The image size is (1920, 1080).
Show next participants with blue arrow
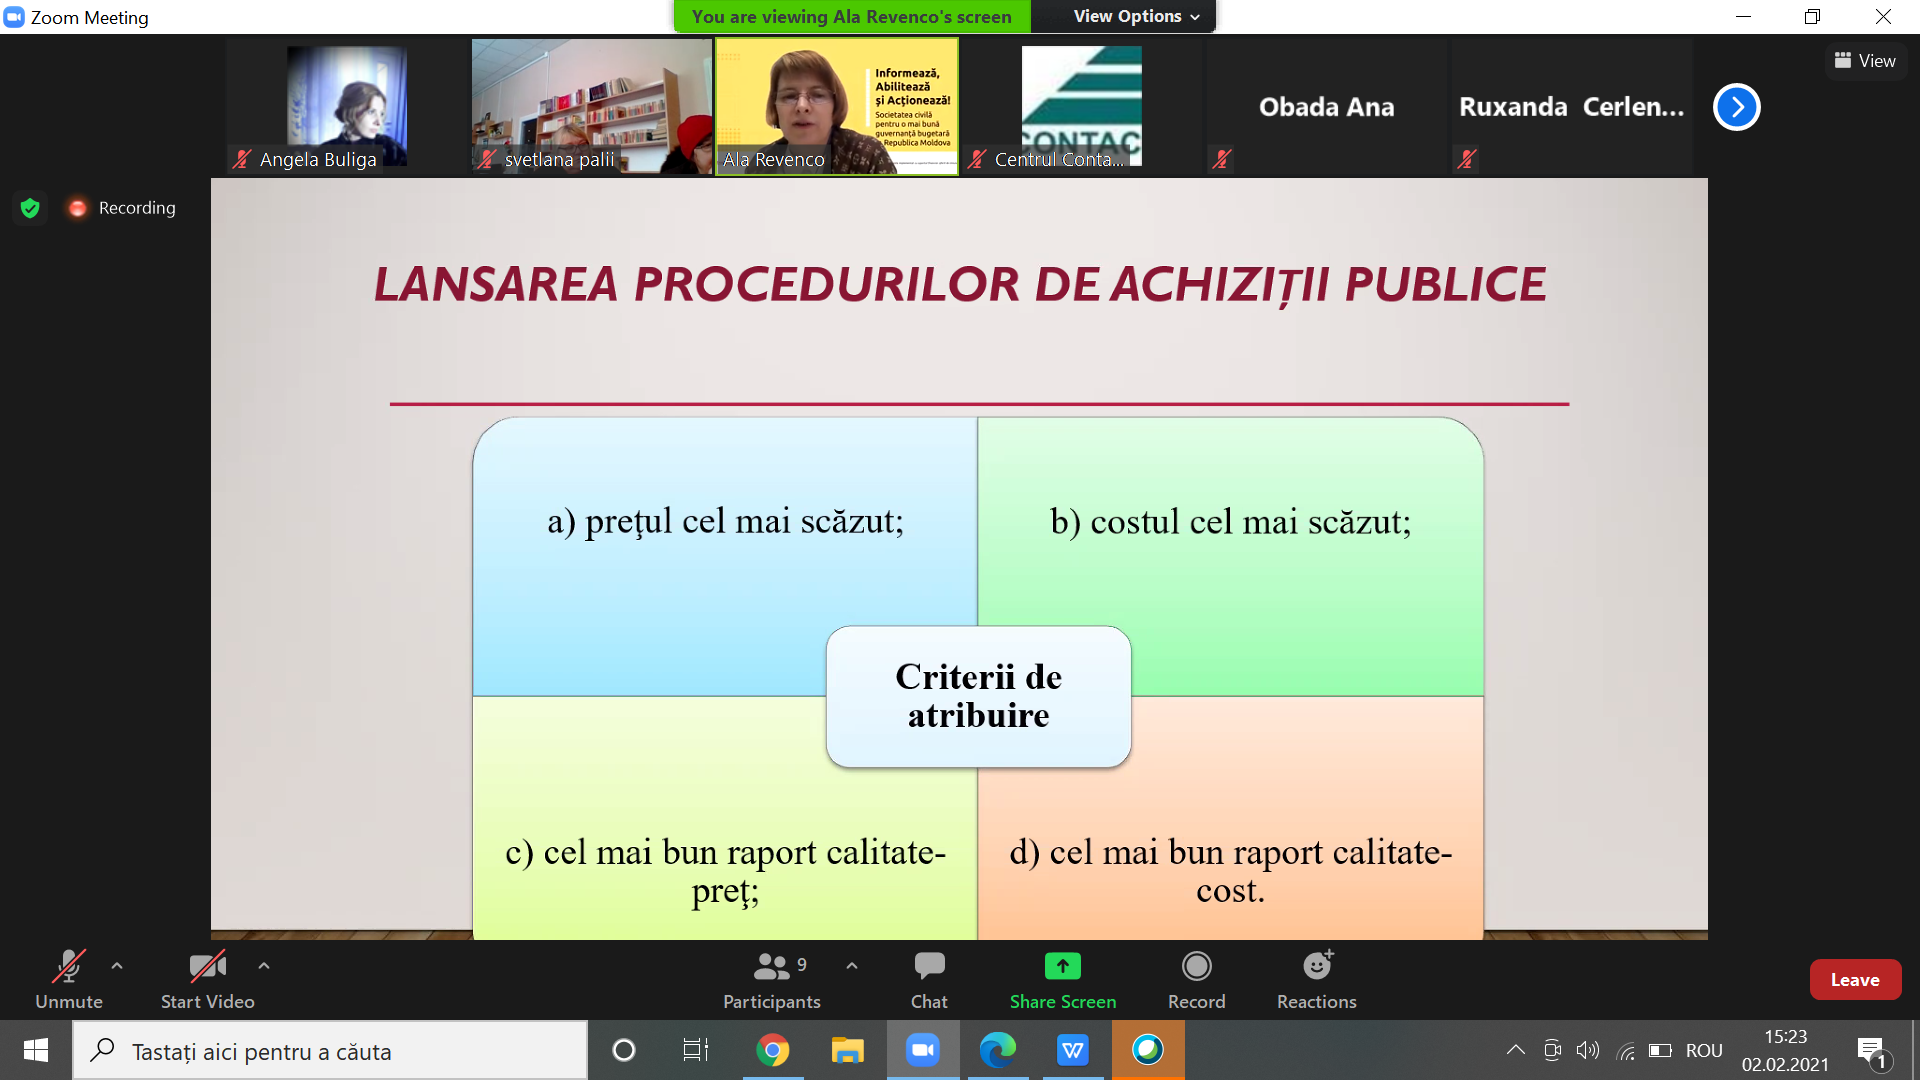[1736, 107]
